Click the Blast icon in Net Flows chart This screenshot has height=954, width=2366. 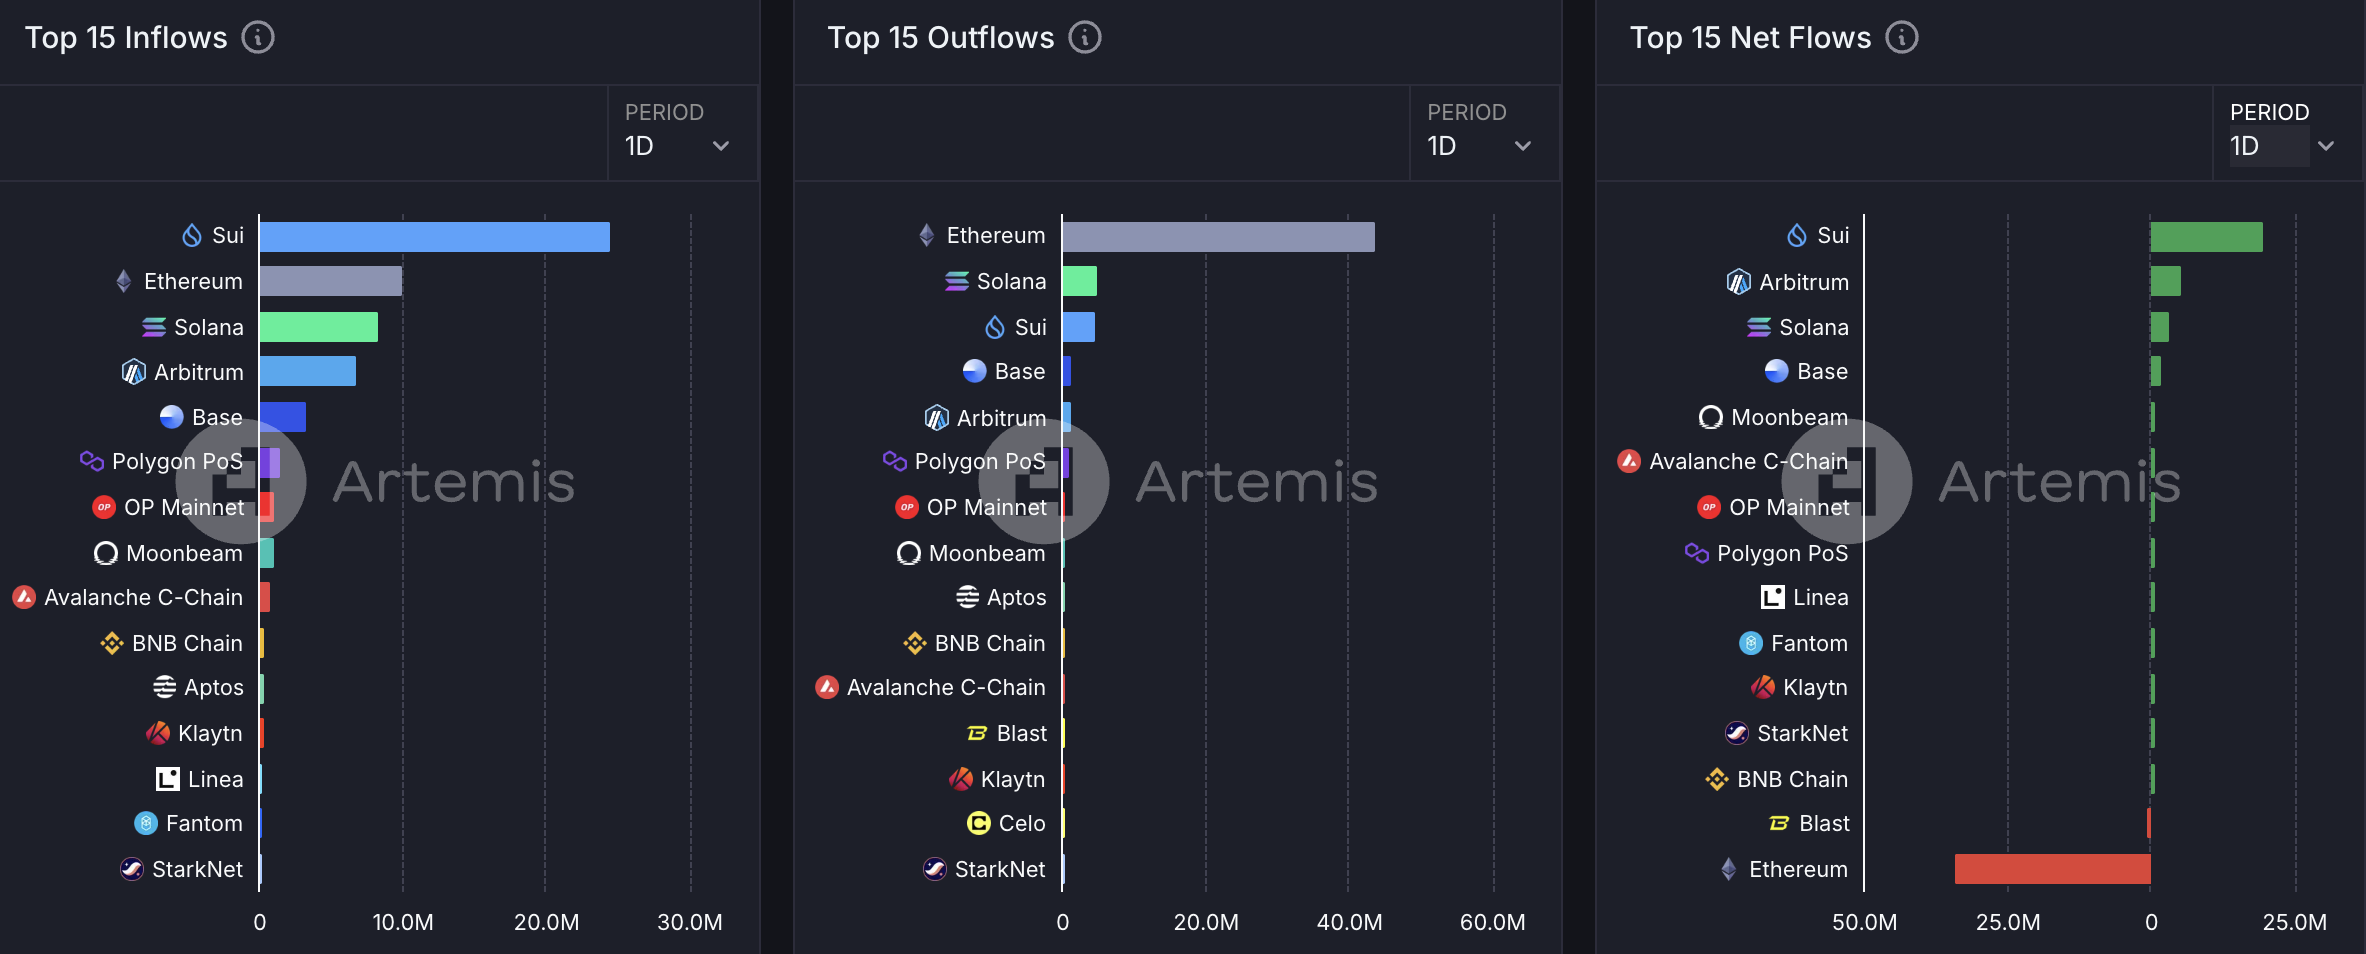click(x=1779, y=823)
